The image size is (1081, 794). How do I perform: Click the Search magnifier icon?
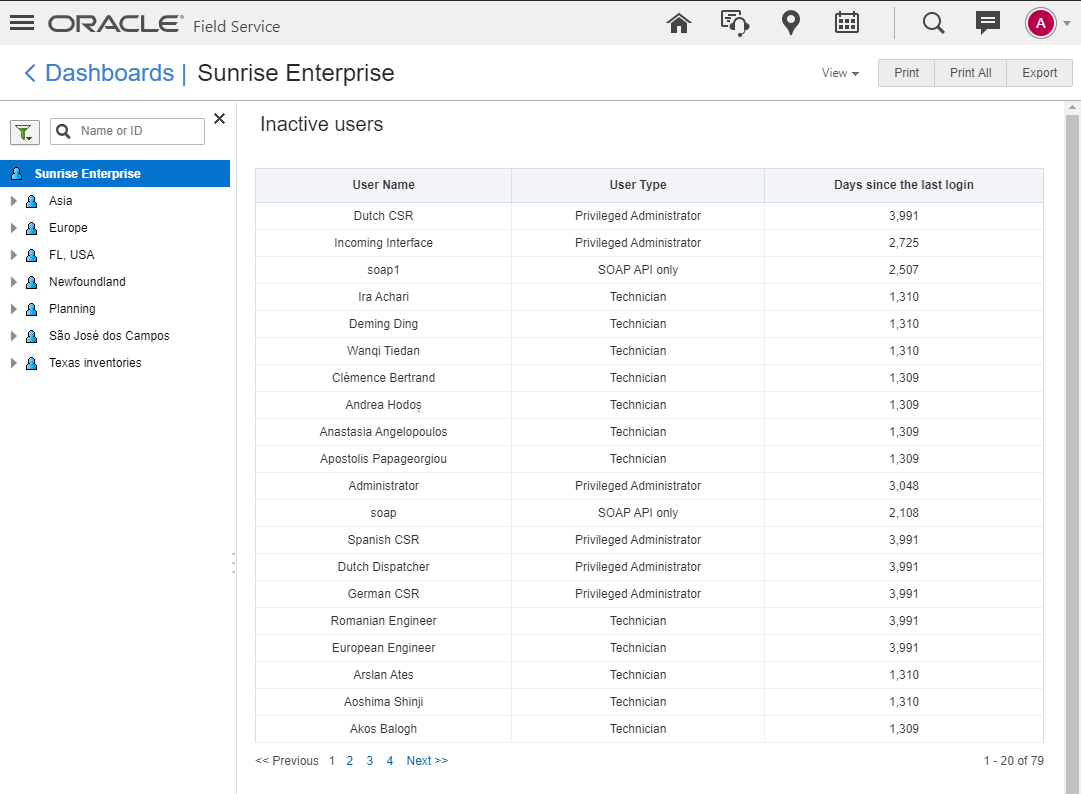click(933, 23)
